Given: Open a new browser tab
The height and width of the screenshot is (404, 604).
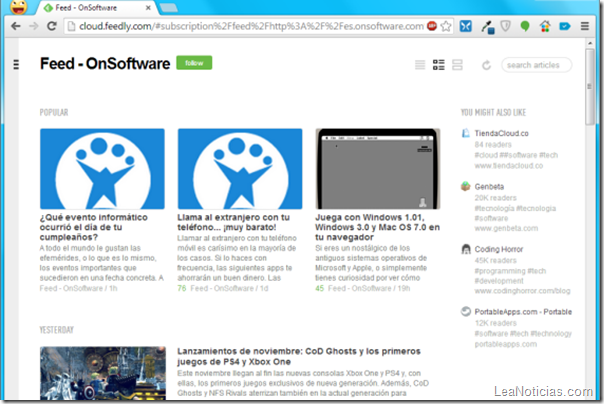Looking at the screenshot, I should [x=168, y=8].
